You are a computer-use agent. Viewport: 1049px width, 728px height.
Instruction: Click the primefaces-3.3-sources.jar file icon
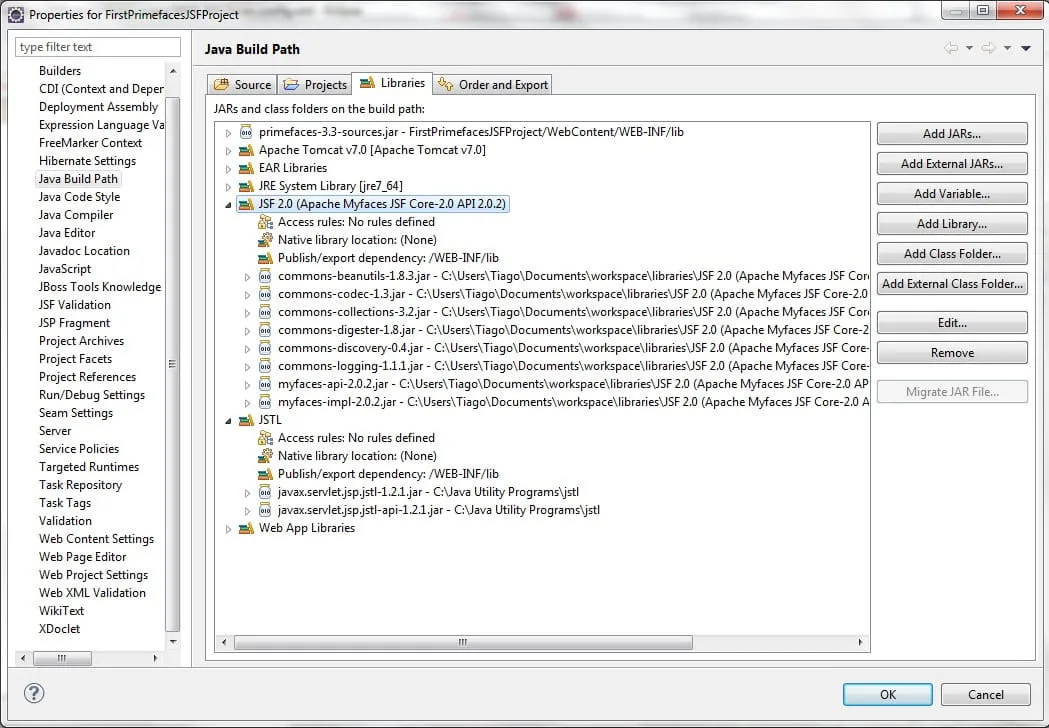pyautogui.click(x=246, y=132)
